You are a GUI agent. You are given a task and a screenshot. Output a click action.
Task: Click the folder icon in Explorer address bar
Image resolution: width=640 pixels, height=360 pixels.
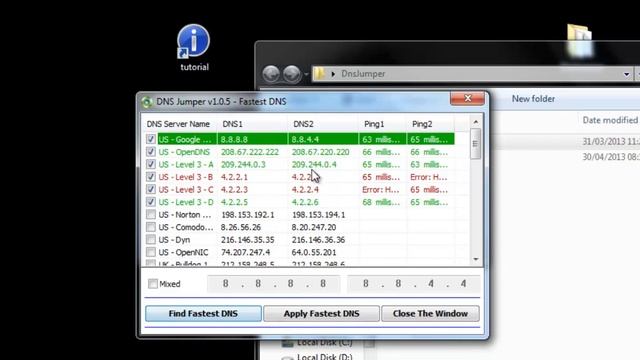[319, 74]
